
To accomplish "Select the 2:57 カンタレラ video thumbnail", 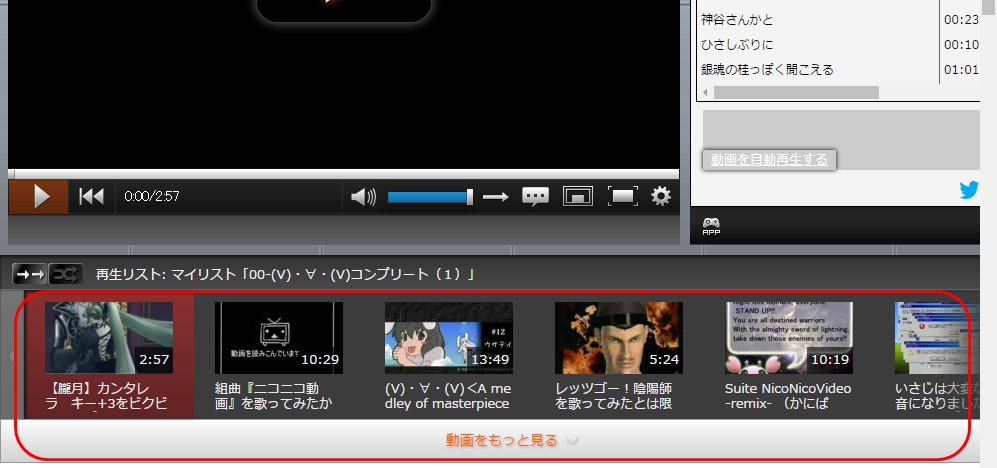I will pos(109,338).
